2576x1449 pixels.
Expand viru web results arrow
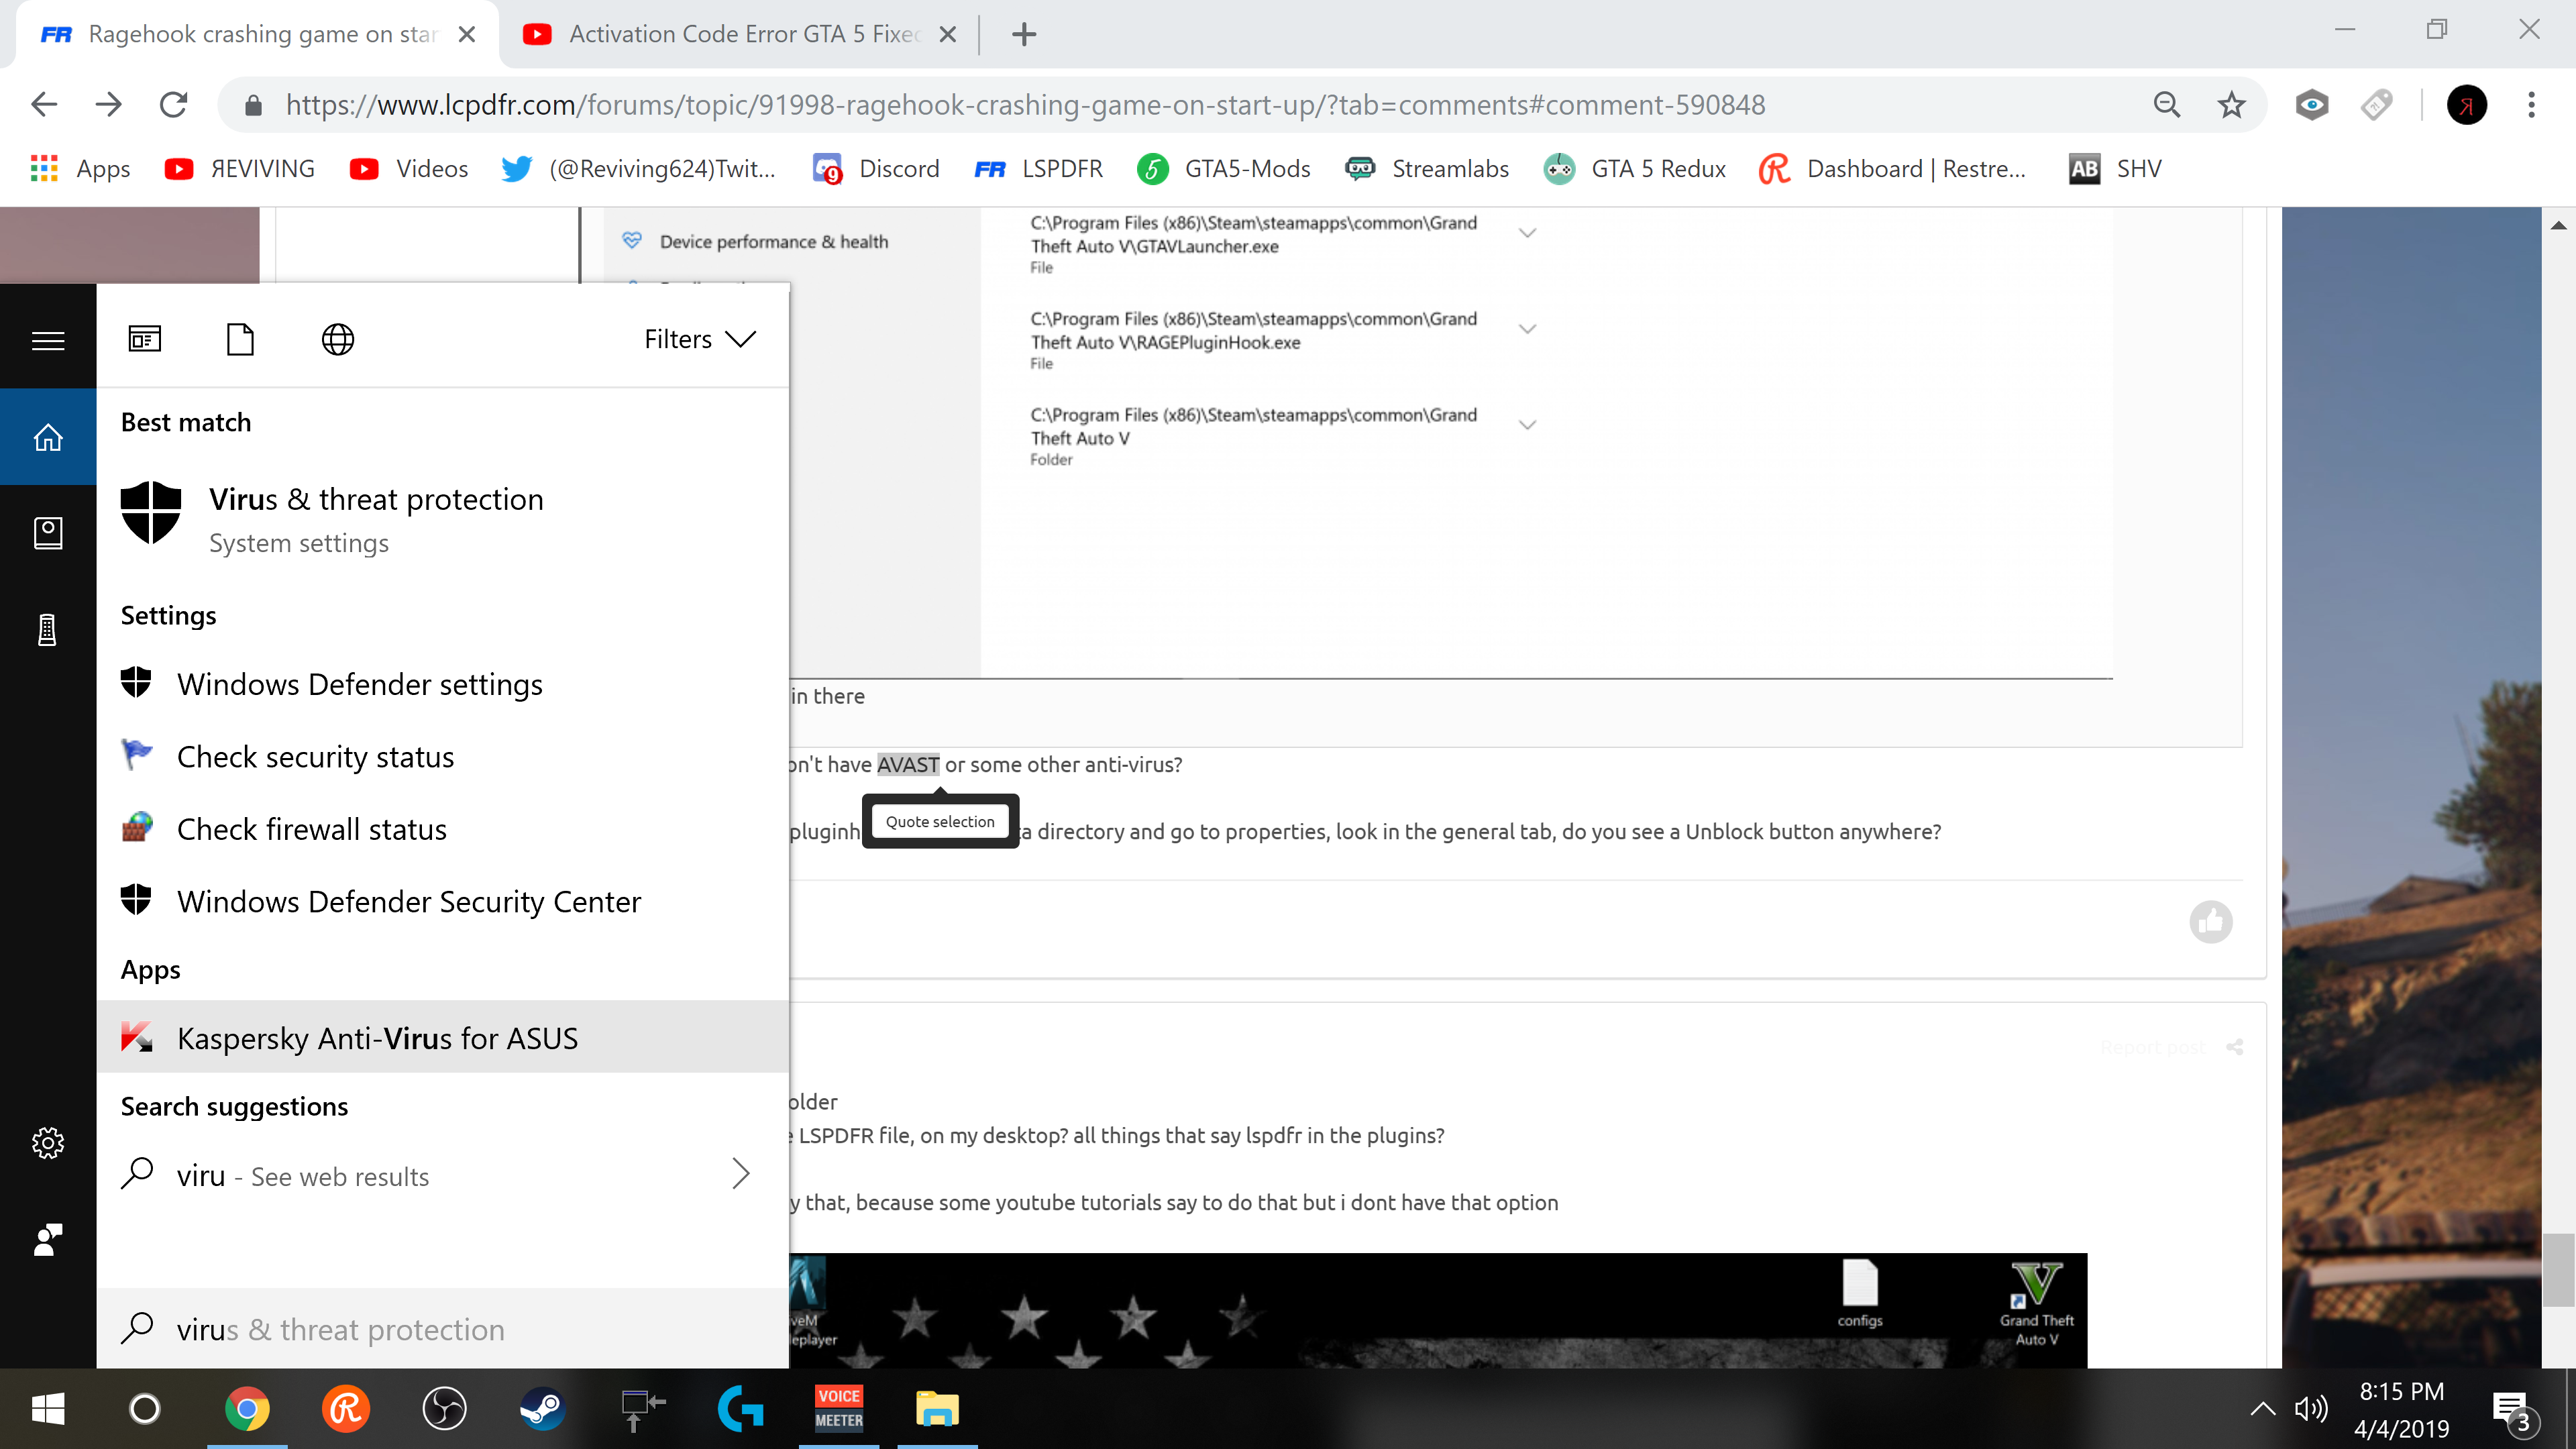tap(740, 1174)
